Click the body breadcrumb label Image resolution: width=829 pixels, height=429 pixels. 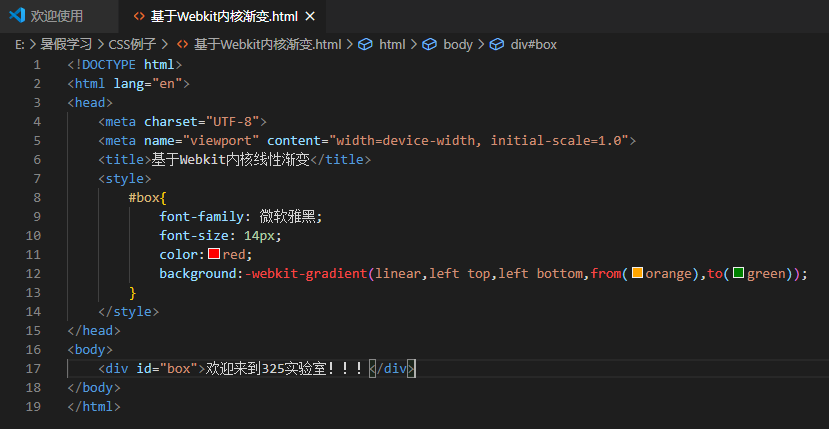point(458,45)
